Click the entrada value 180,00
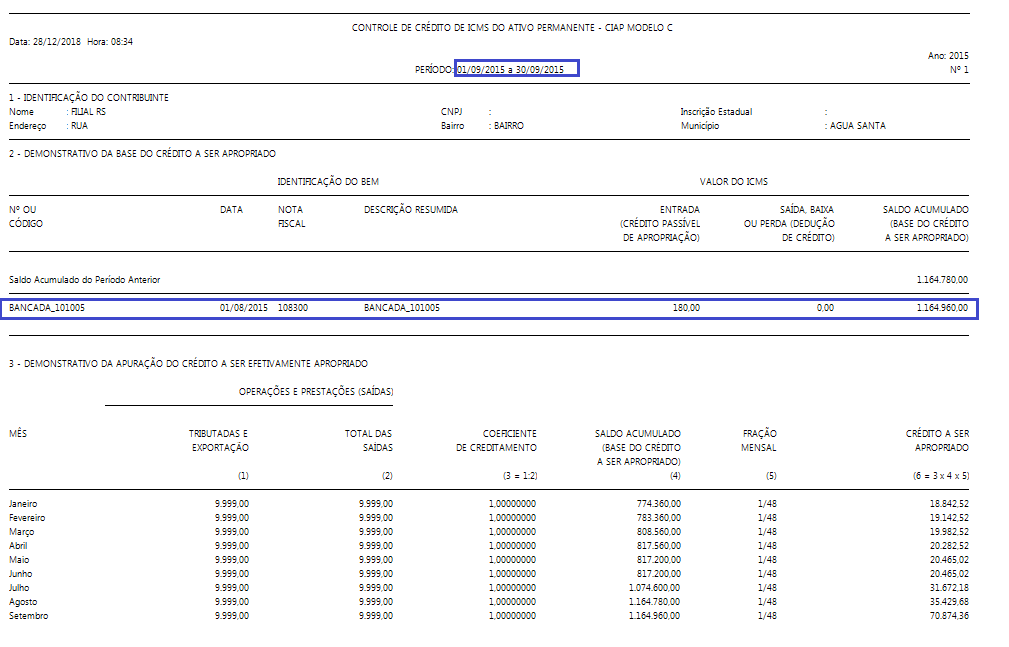Viewport: 1009px width, 647px height. 686,308
